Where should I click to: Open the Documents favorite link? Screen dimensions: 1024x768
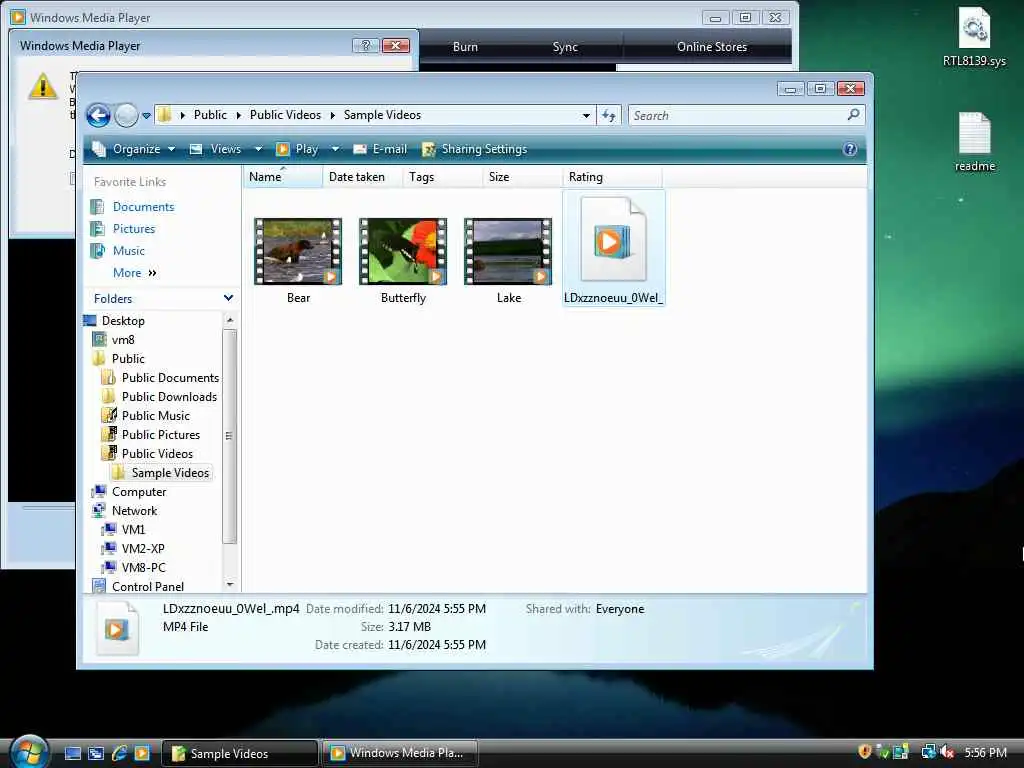pyautogui.click(x=143, y=207)
